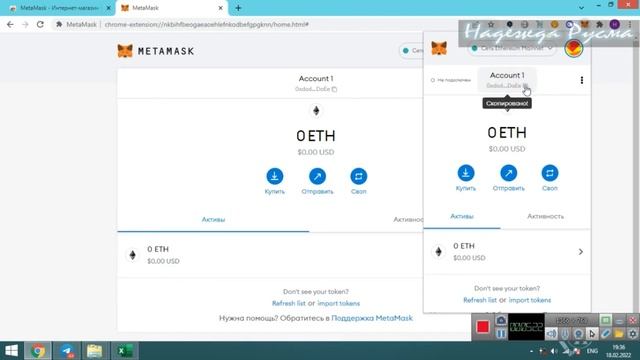Screen dimensions: 640x360
Task: Switch to the Активы tab on the full page
Action: (x=213, y=220)
